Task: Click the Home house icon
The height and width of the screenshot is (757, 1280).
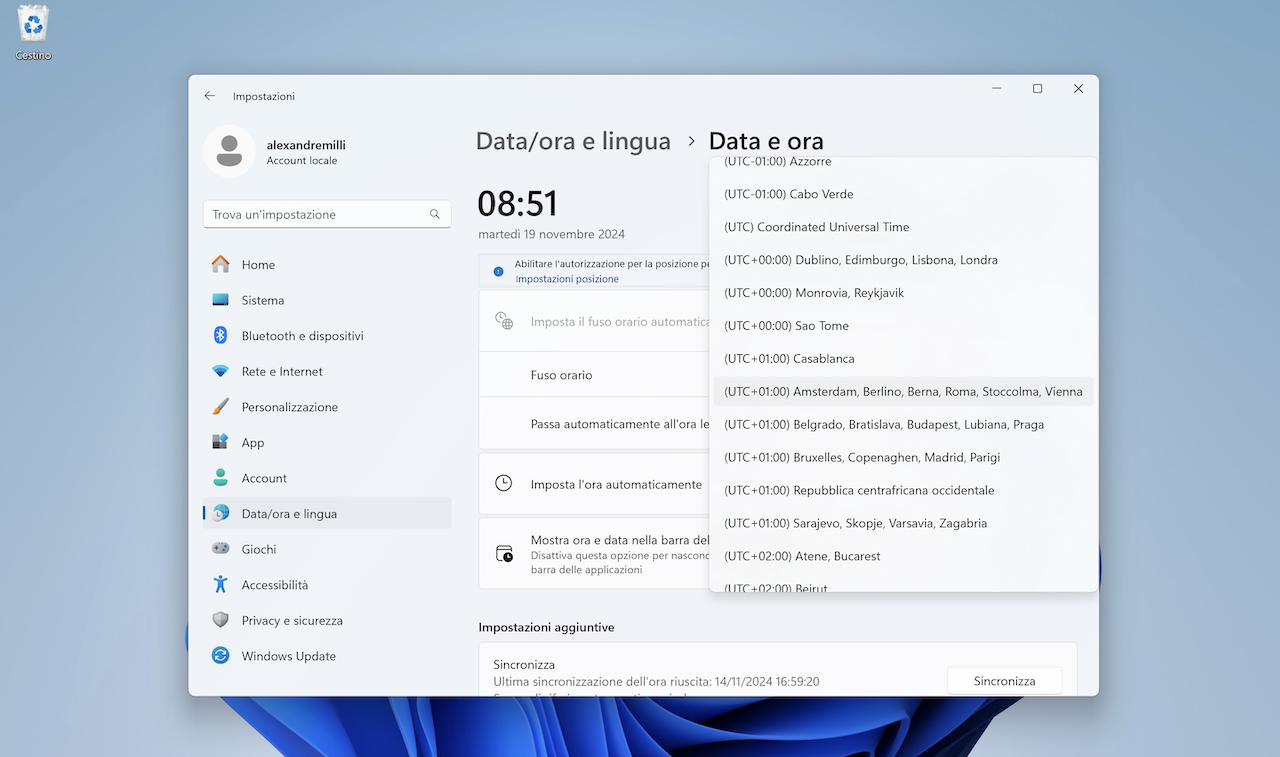Action: tap(221, 264)
